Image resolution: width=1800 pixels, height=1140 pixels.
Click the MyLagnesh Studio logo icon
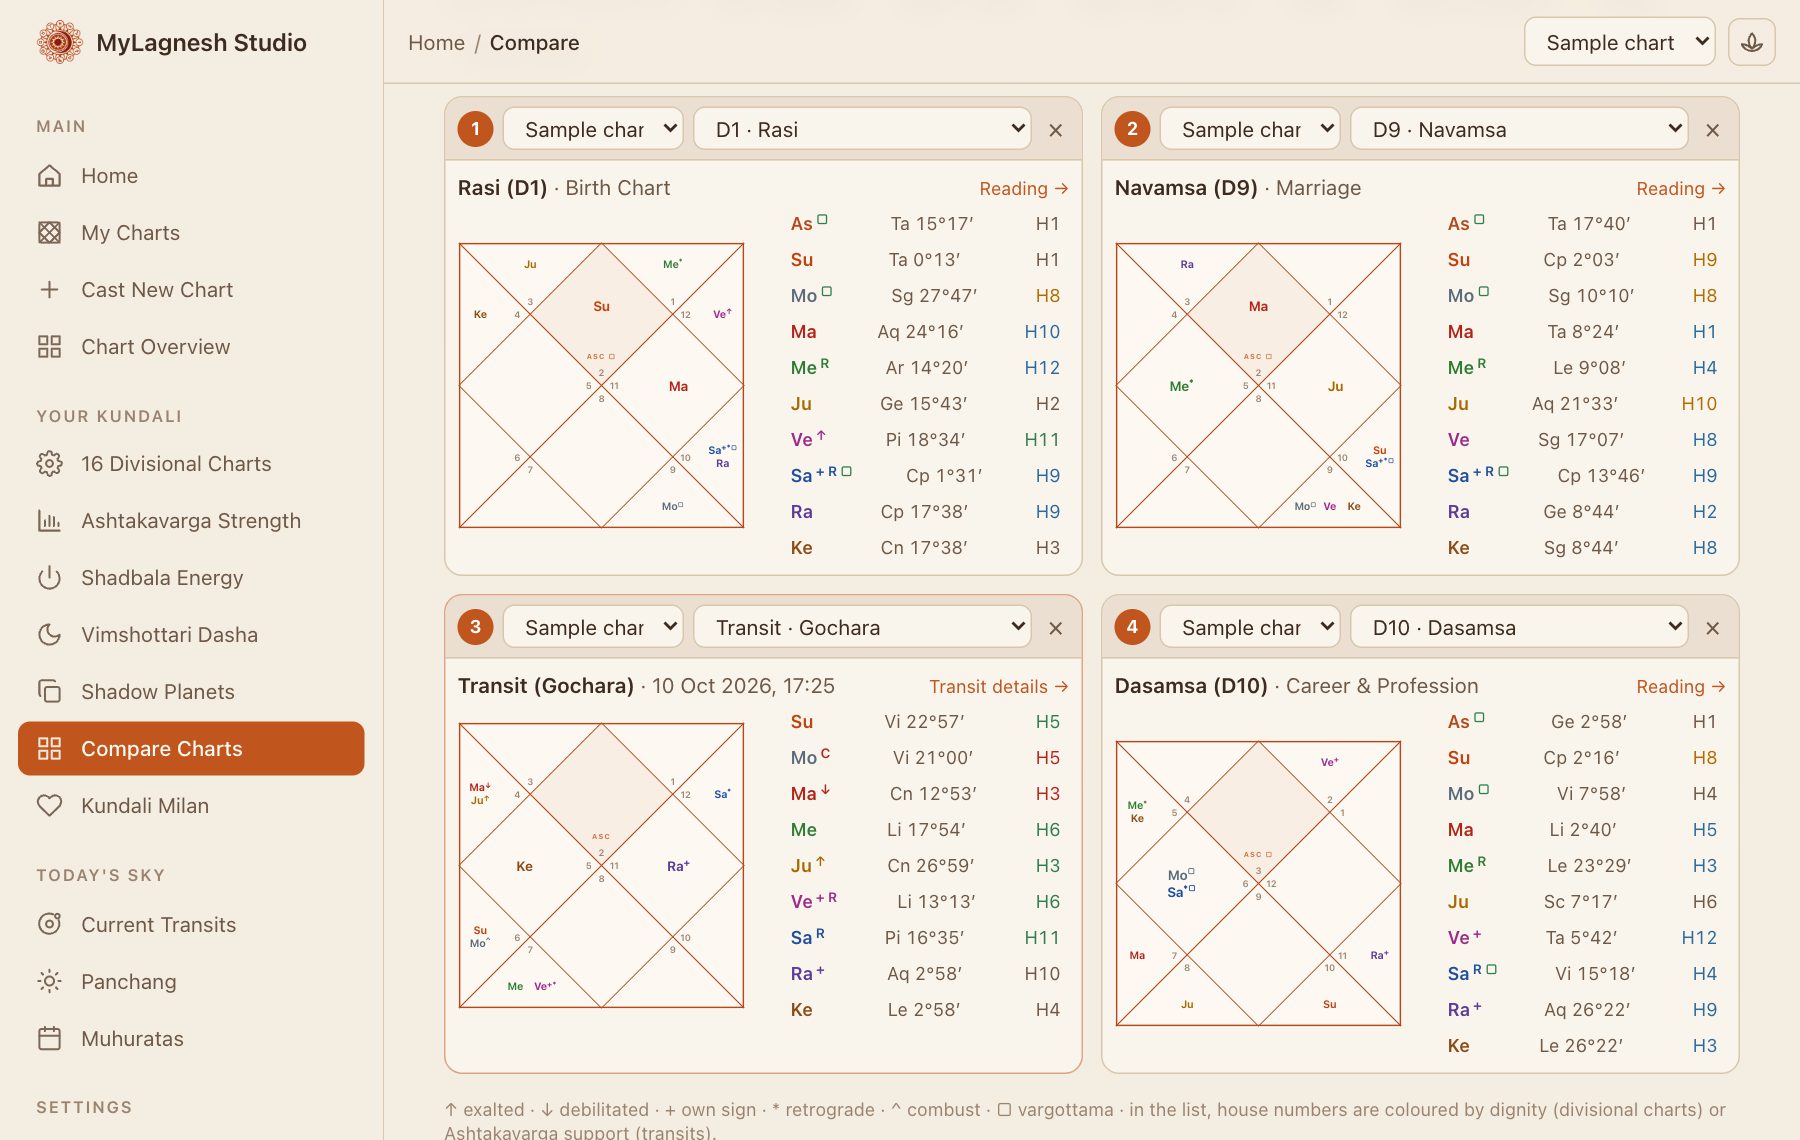(59, 42)
